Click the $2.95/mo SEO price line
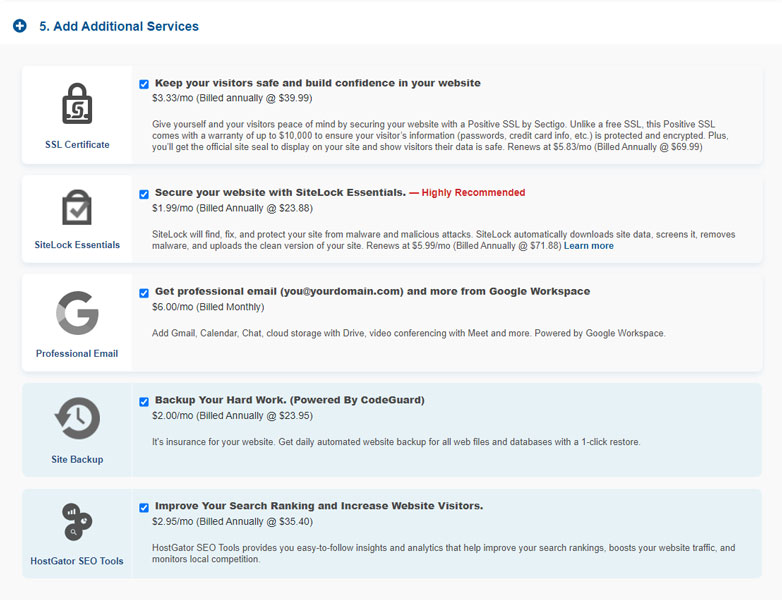 pos(232,522)
